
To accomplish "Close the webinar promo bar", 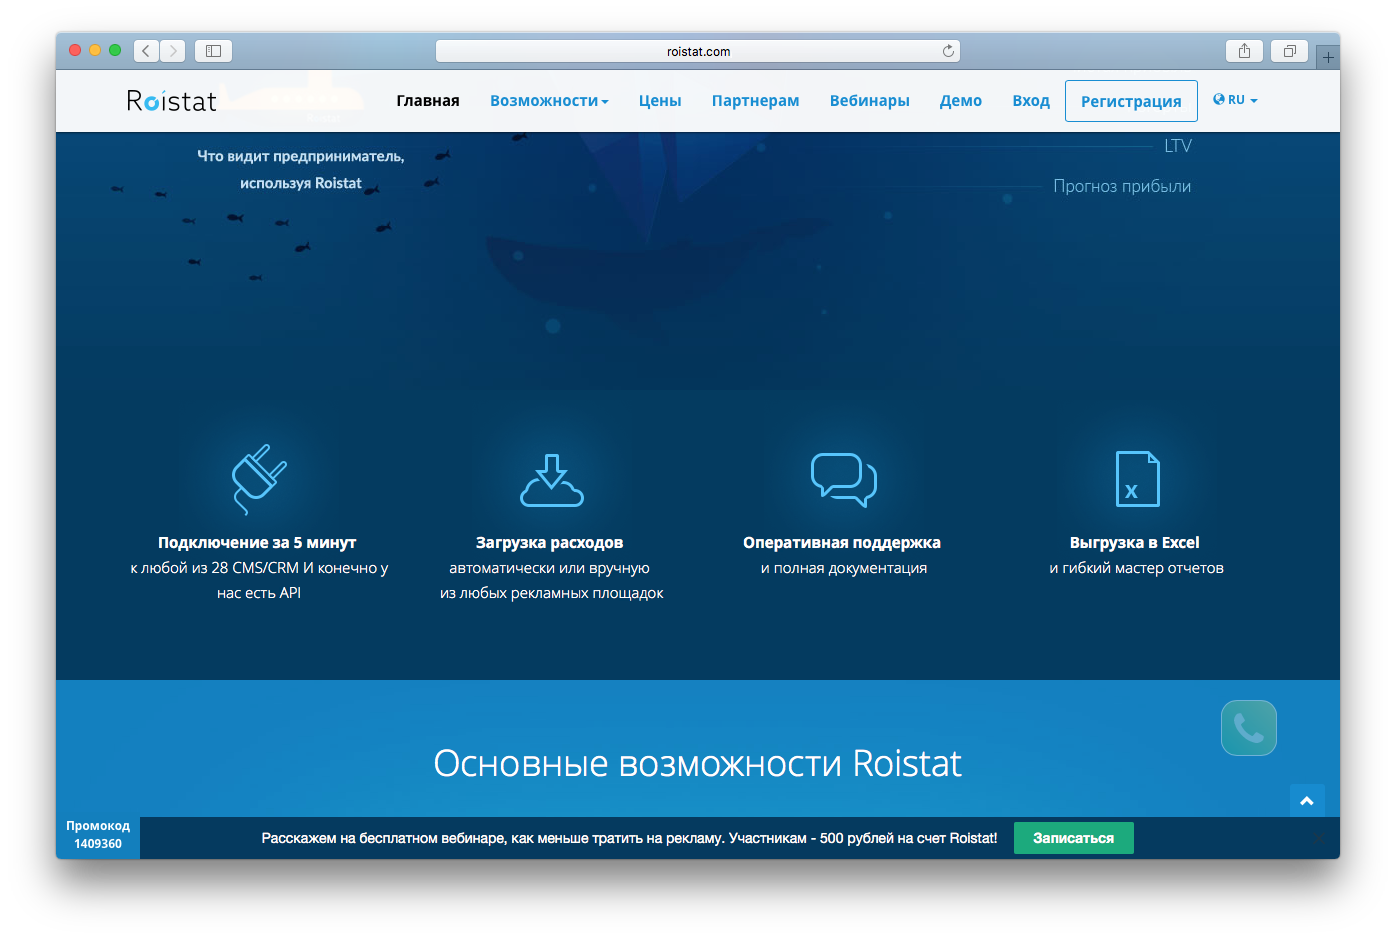I will (1320, 838).
